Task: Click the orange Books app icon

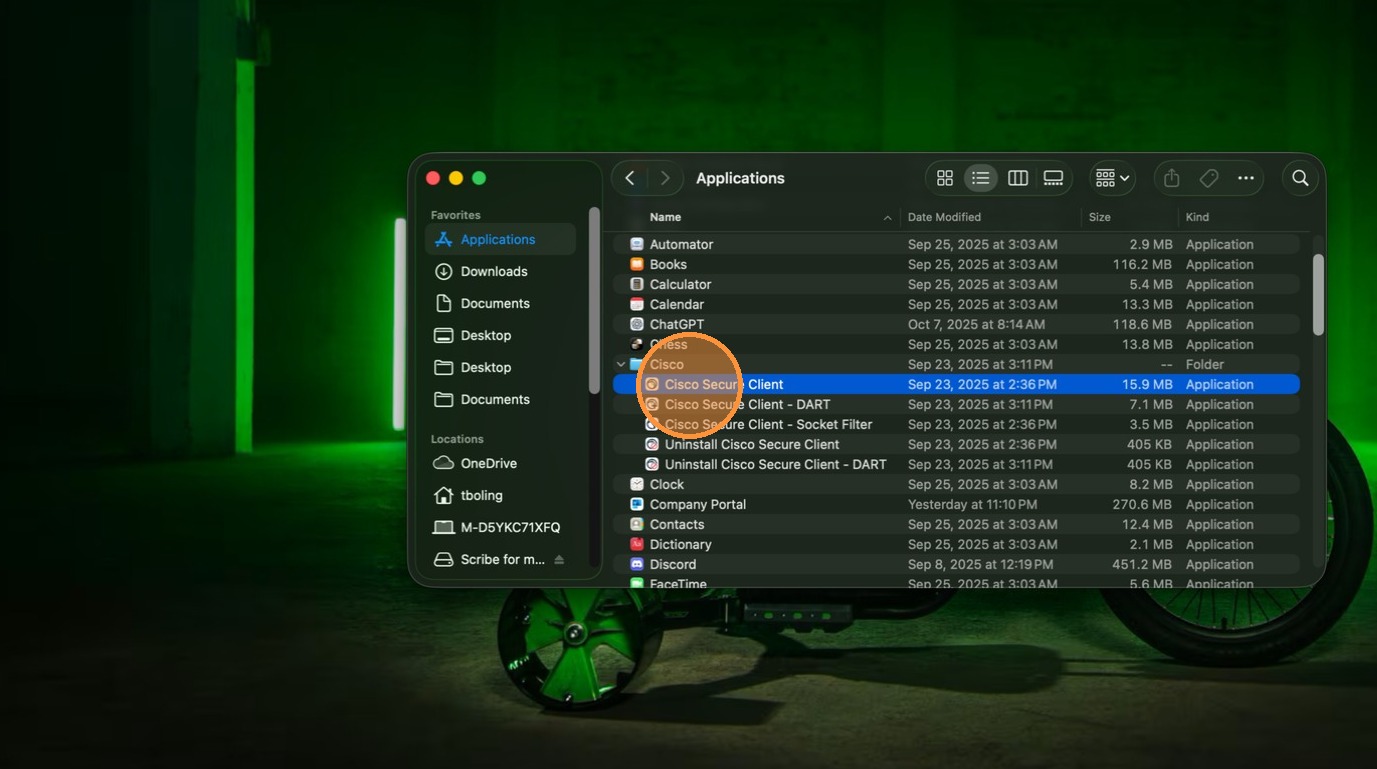Action: pos(637,264)
